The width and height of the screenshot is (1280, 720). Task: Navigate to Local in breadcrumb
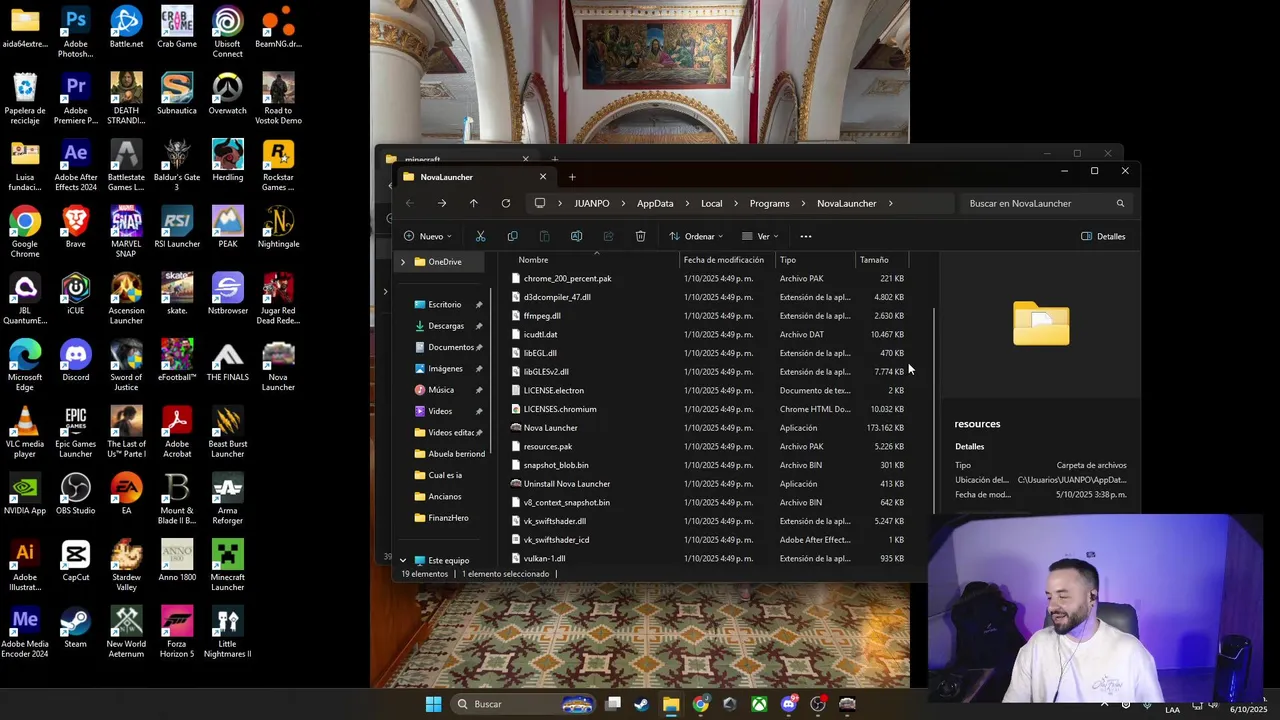click(x=711, y=203)
